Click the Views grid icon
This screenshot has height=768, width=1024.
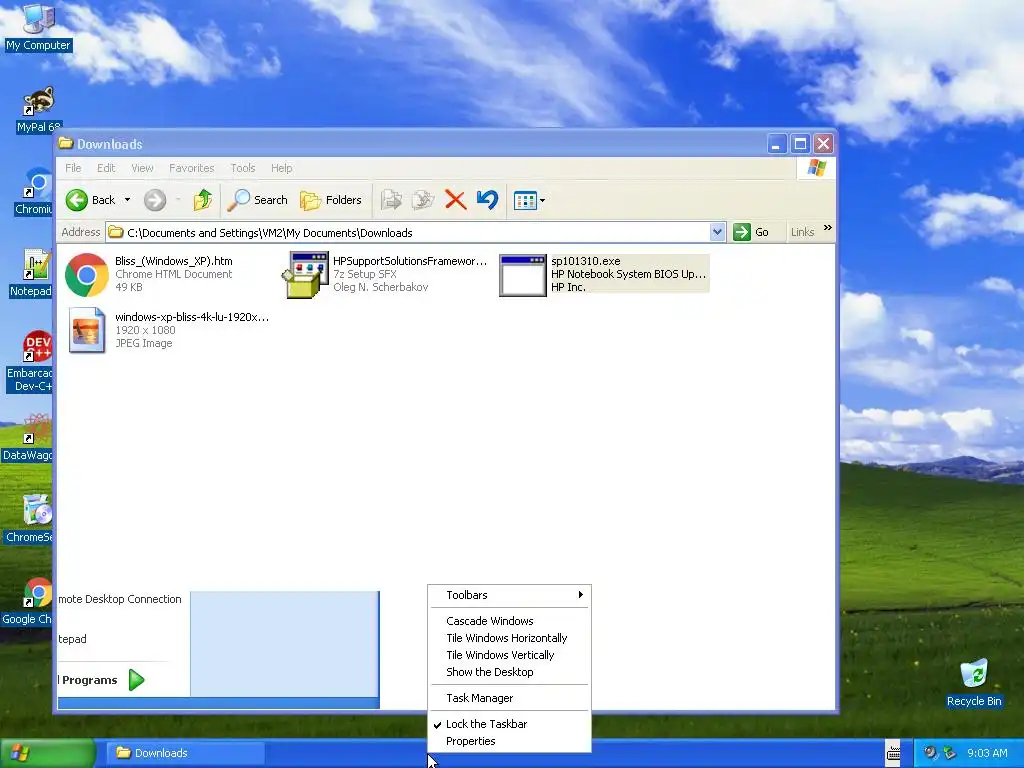525,200
